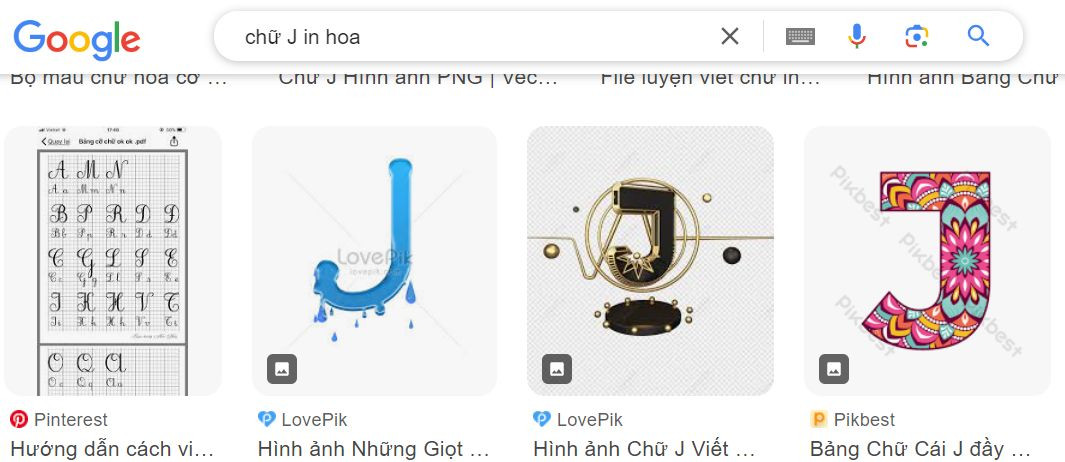
Task: Click the image badge on the mandala J thumbnail
Action: [834, 369]
